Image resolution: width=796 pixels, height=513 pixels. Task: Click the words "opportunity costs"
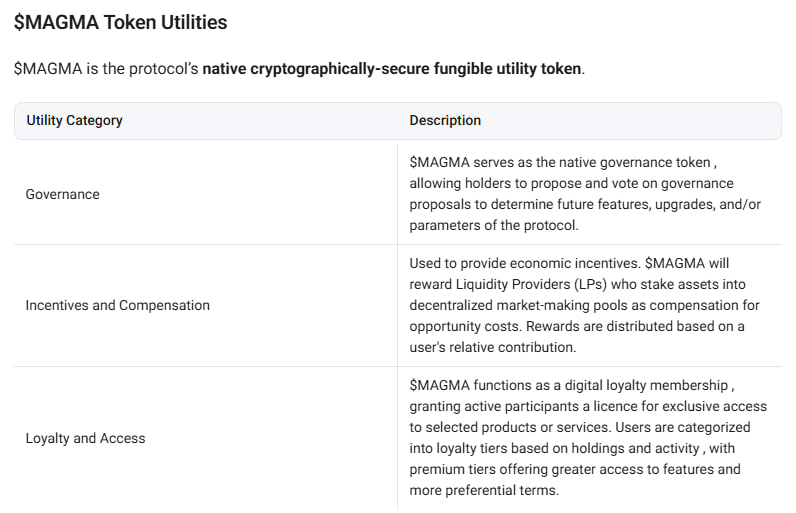coord(466,326)
